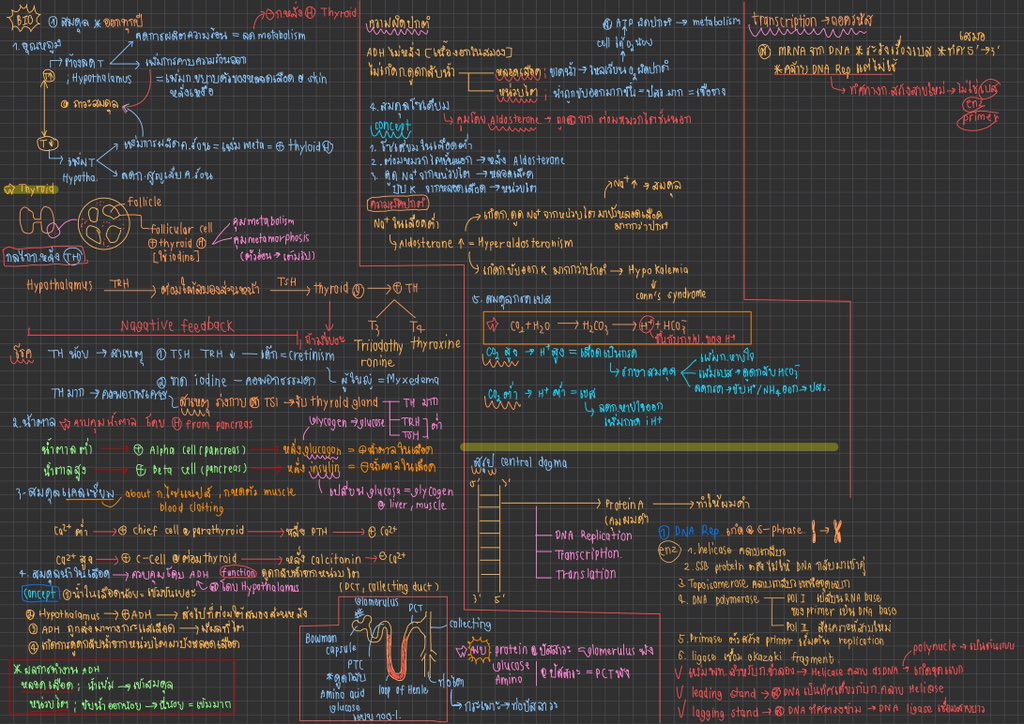Image resolution: width=1024 pixels, height=724 pixels.
Task: Click the blue boxed 'concept' label
Action: [x=40, y=593]
